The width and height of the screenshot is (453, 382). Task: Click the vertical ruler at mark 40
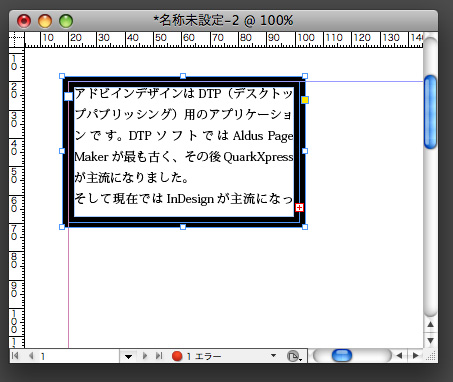click(14, 148)
